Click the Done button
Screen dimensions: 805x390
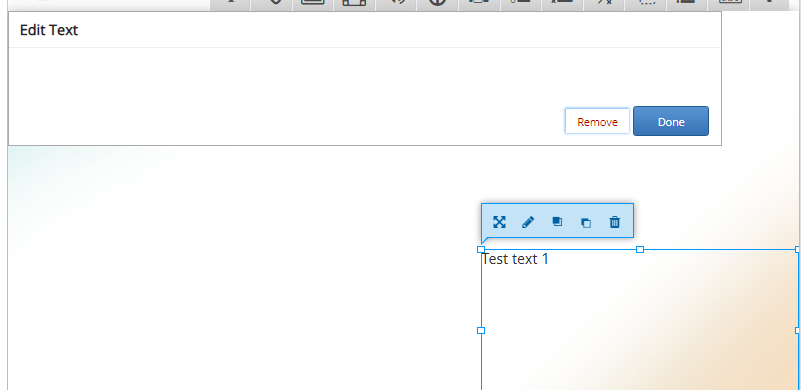(671, 121)
